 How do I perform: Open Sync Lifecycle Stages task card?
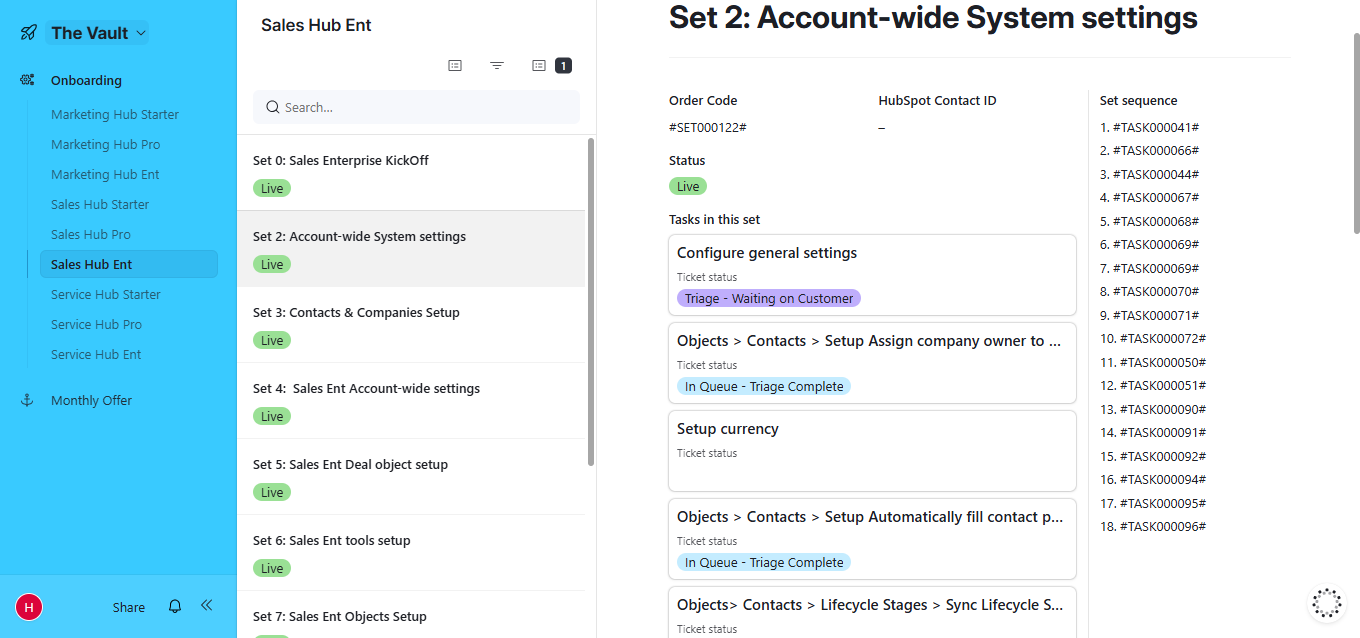point(872,612)
